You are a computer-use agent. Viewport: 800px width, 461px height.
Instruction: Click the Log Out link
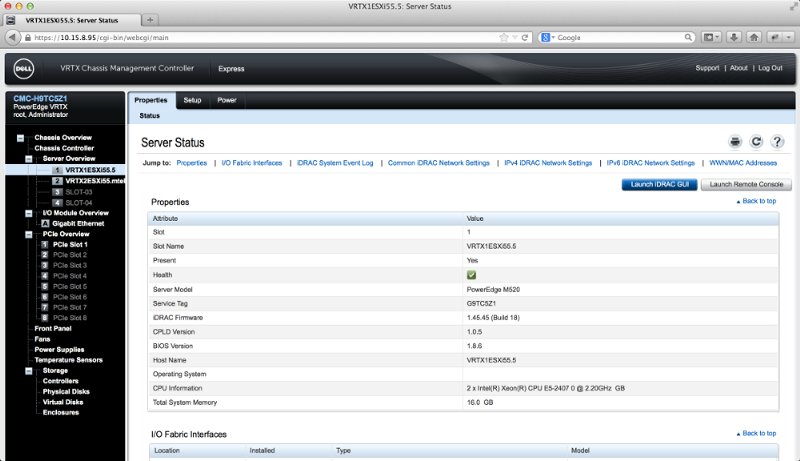click(770, 68)
